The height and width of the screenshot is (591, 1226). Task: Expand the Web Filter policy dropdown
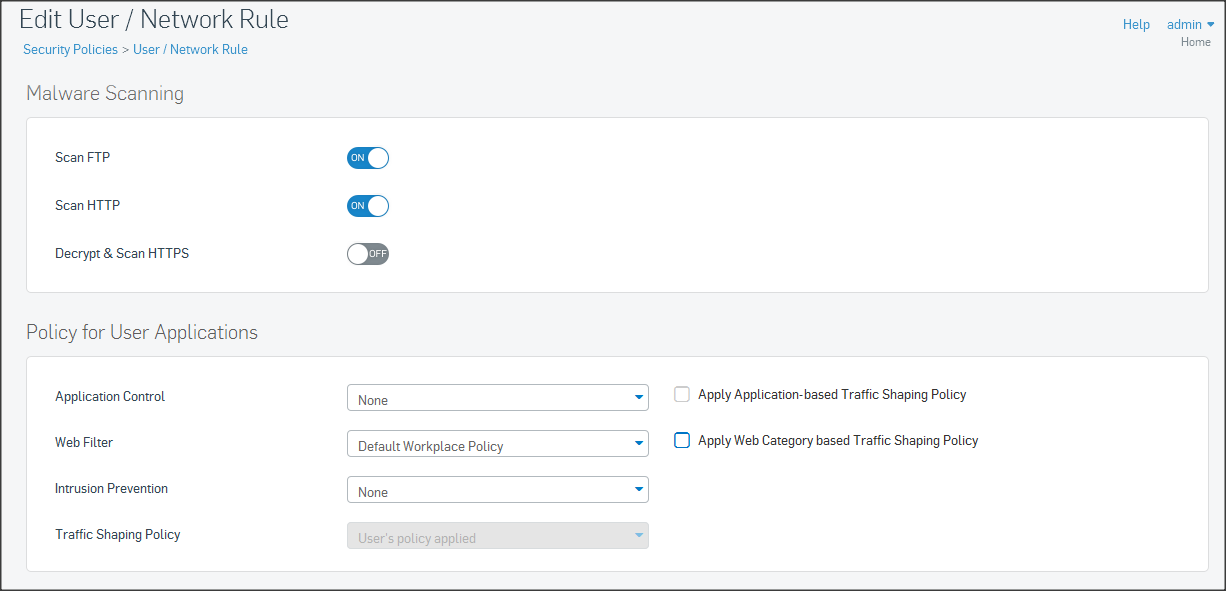coord(497,444)
